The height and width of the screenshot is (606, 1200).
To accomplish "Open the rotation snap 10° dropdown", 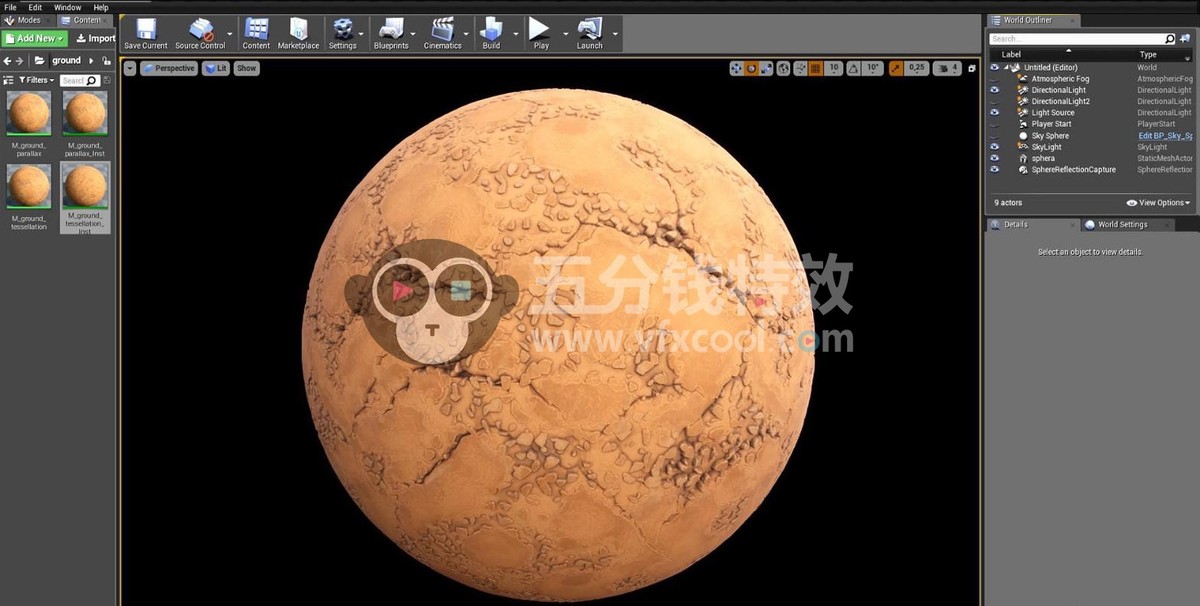I will pos(872,68).
